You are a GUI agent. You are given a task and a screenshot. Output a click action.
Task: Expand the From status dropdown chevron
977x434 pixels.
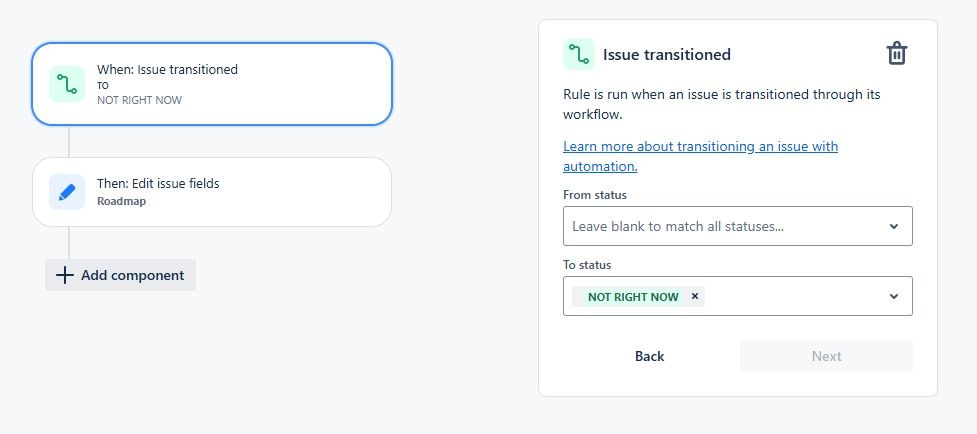click(x=894, y=226)
